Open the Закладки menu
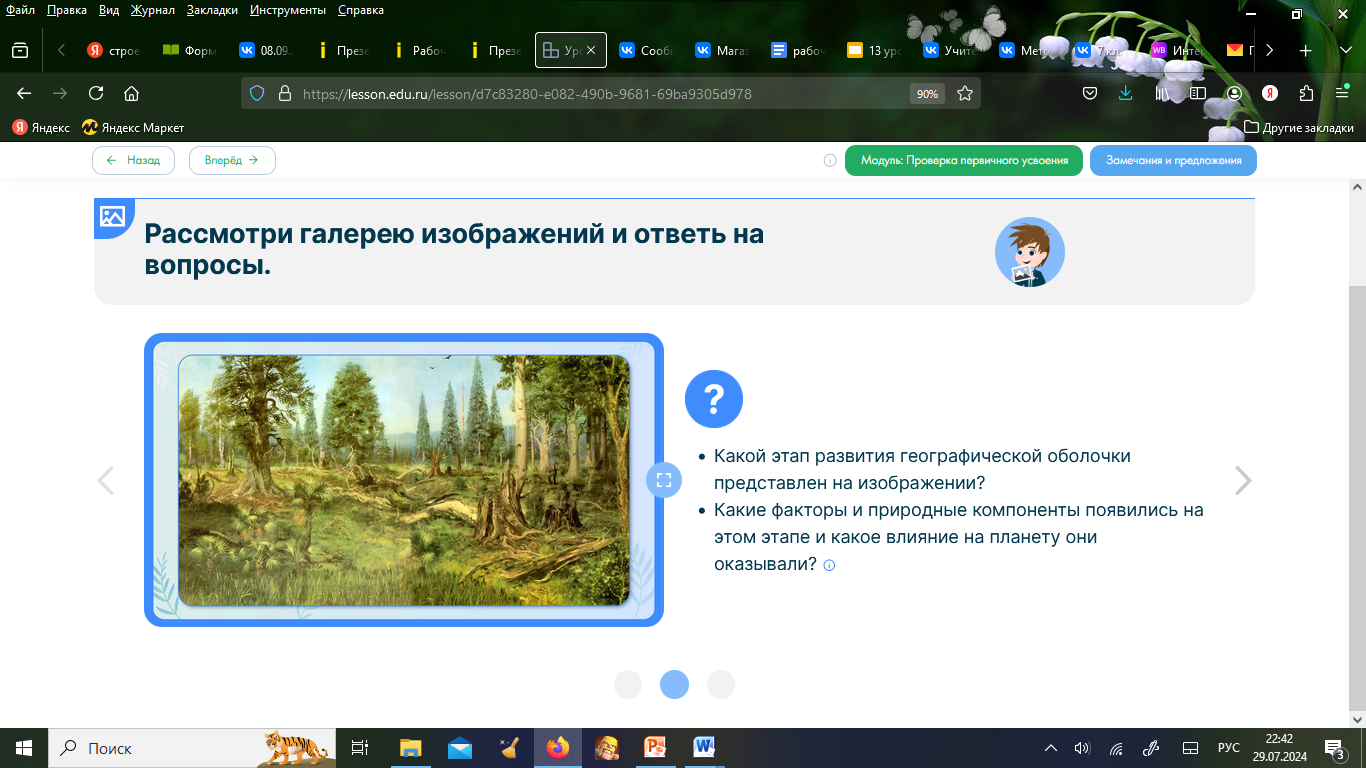1366x768 pixels. pos(212,10)
